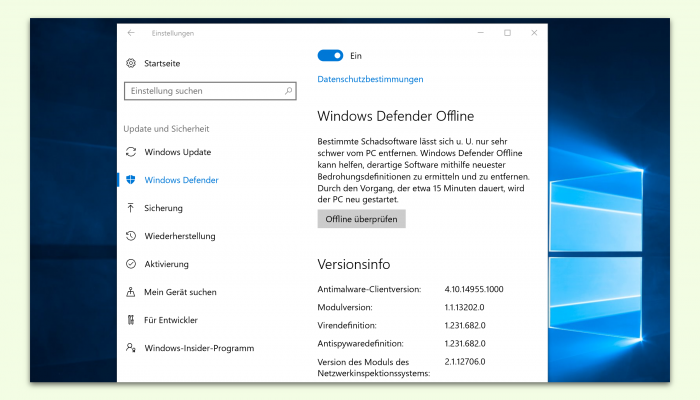The width and height of the screenshot is (700, 400).
Task: Click the Mein Gerät suchen icon
Action: click(x=131, y=292)
